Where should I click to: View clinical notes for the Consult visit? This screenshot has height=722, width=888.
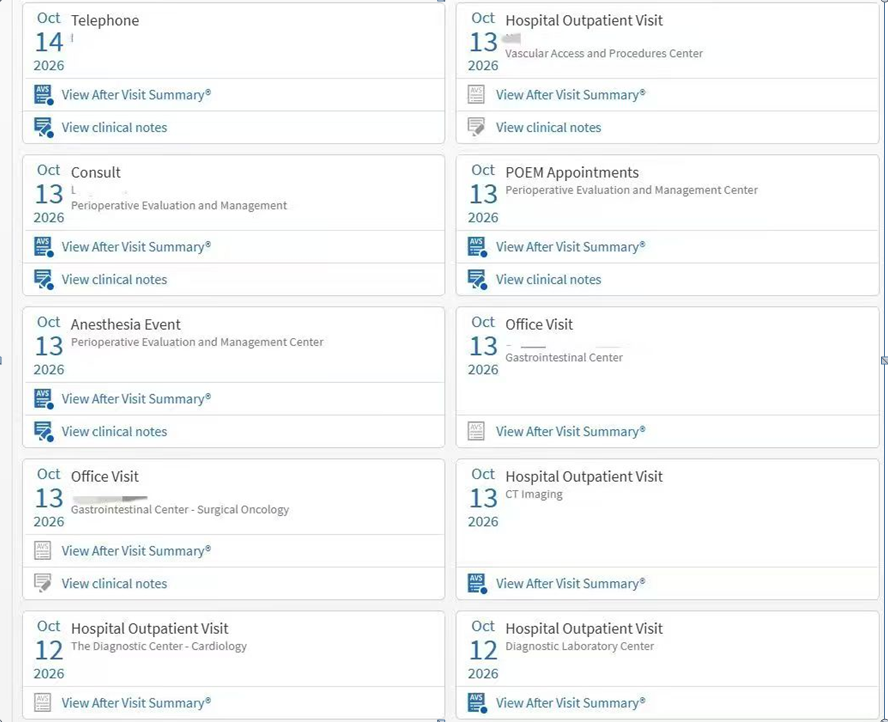[114, 280]
